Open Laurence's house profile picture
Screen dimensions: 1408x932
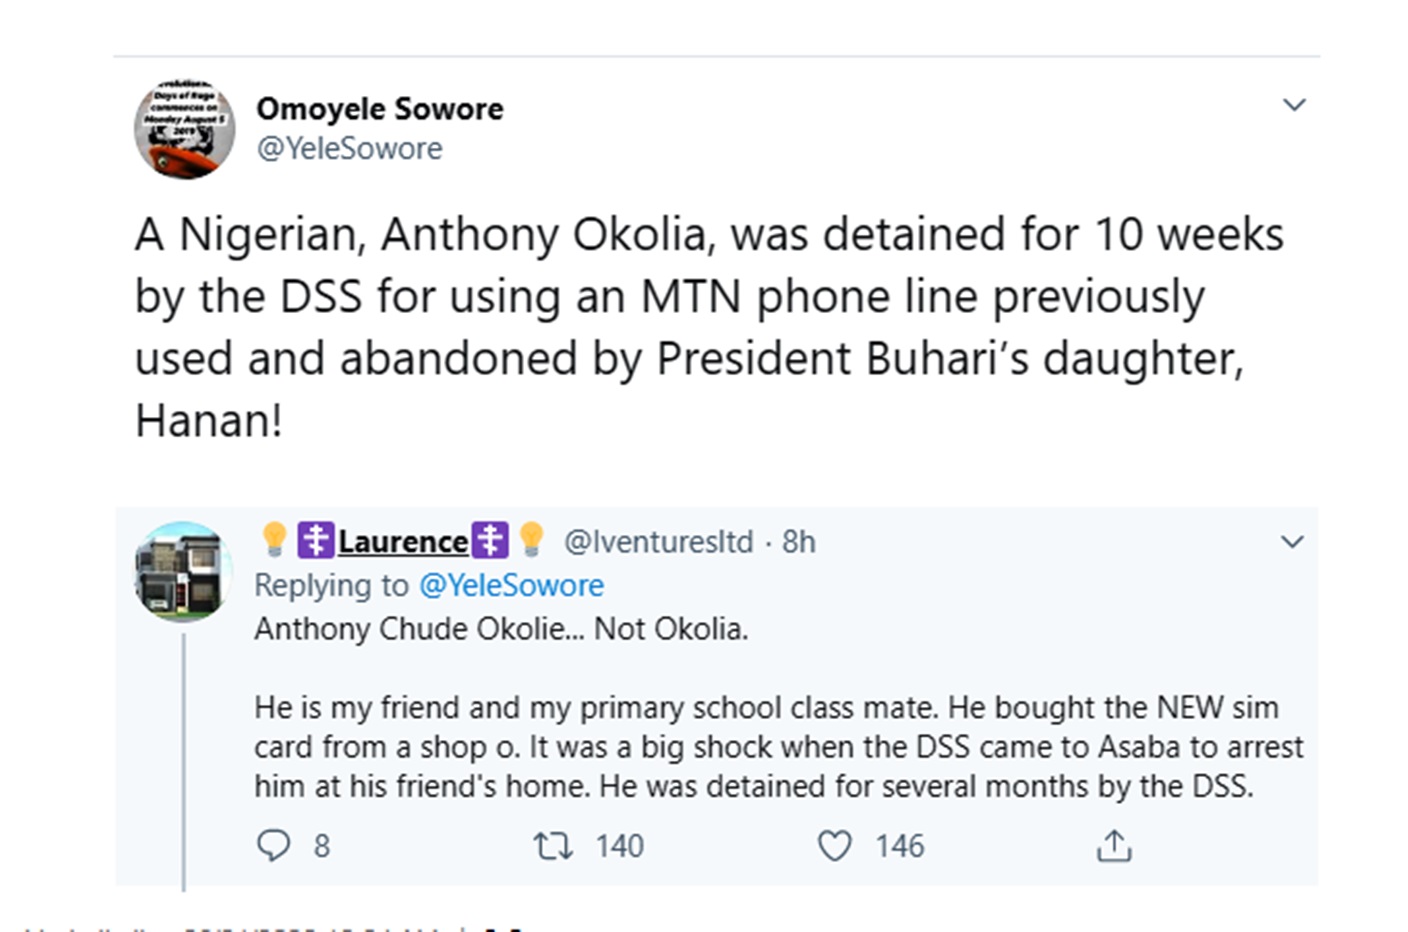tap(183, 571)
